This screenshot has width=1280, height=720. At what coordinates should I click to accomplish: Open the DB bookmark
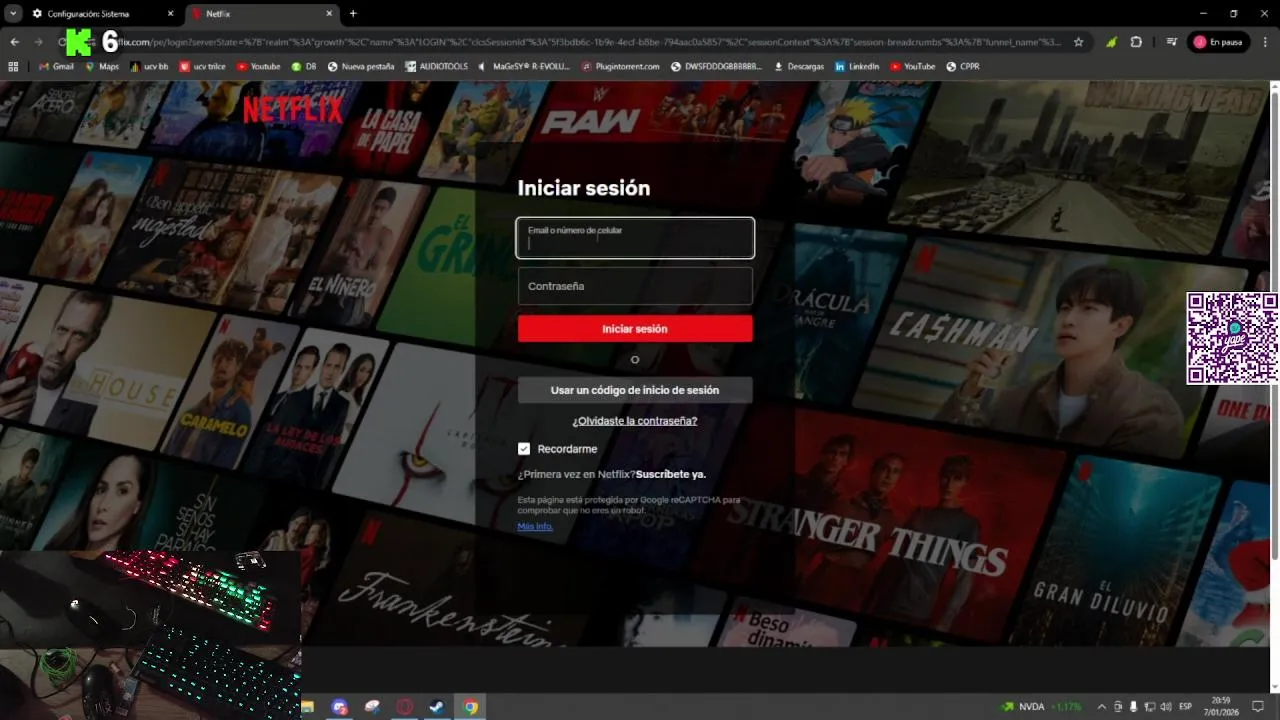[304, 67]
